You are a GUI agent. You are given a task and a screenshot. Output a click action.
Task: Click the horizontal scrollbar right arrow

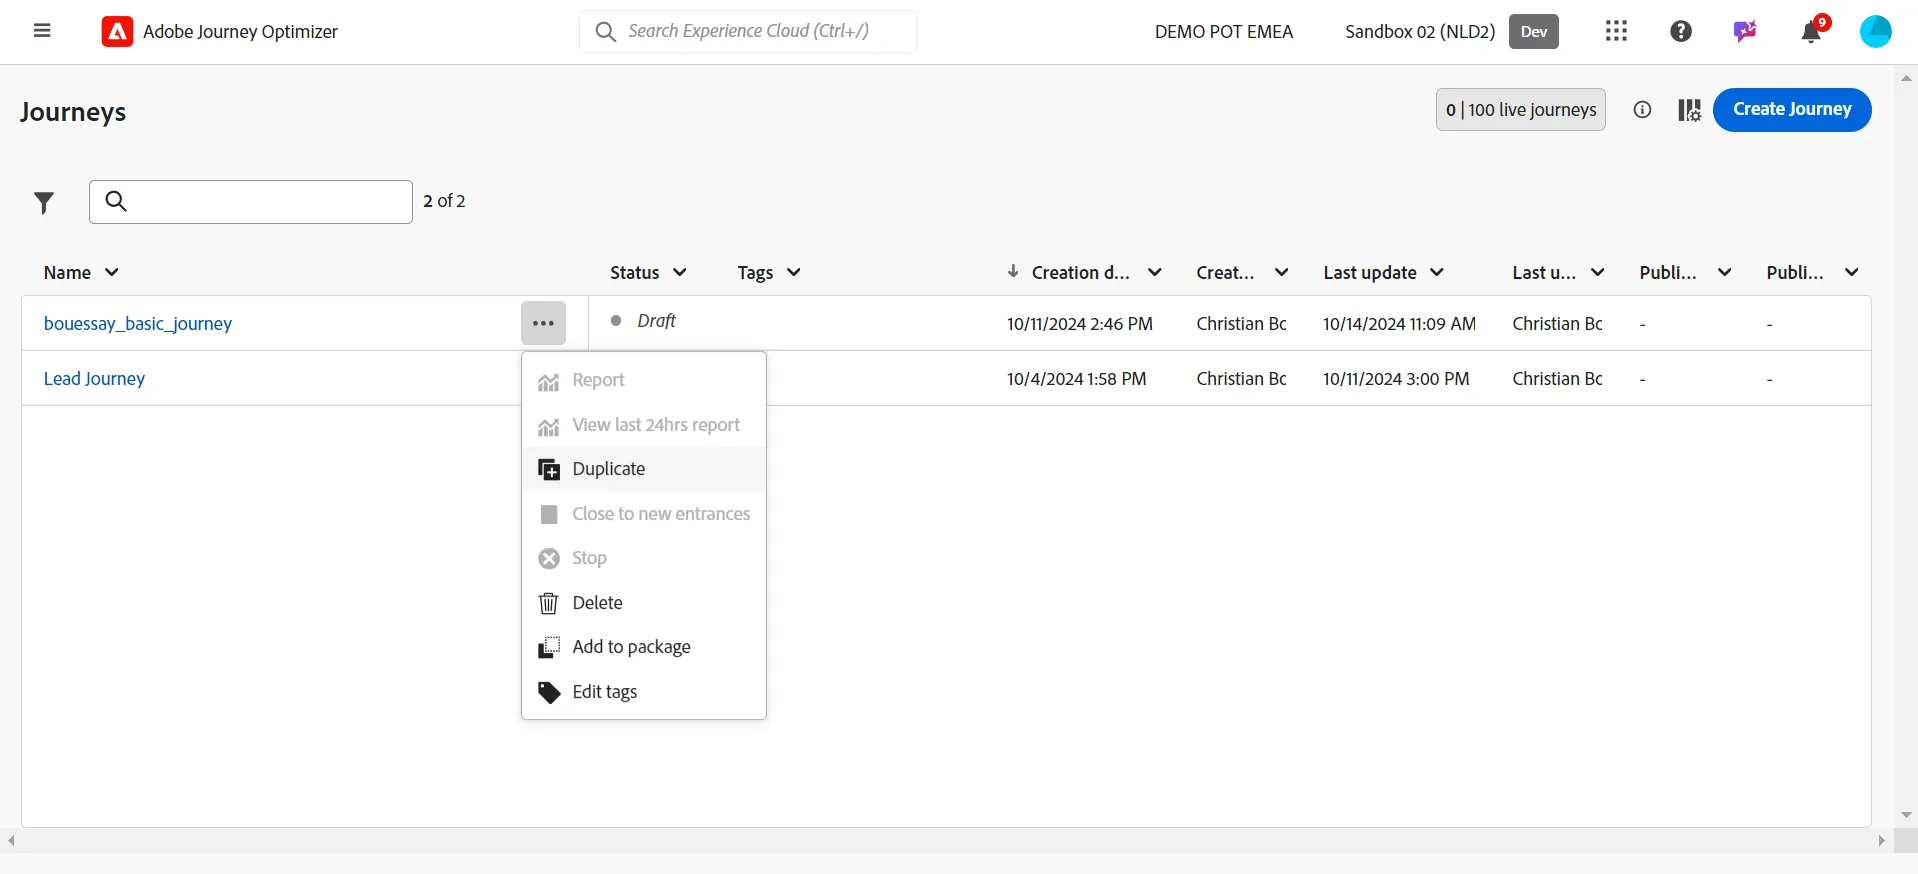1882,841
